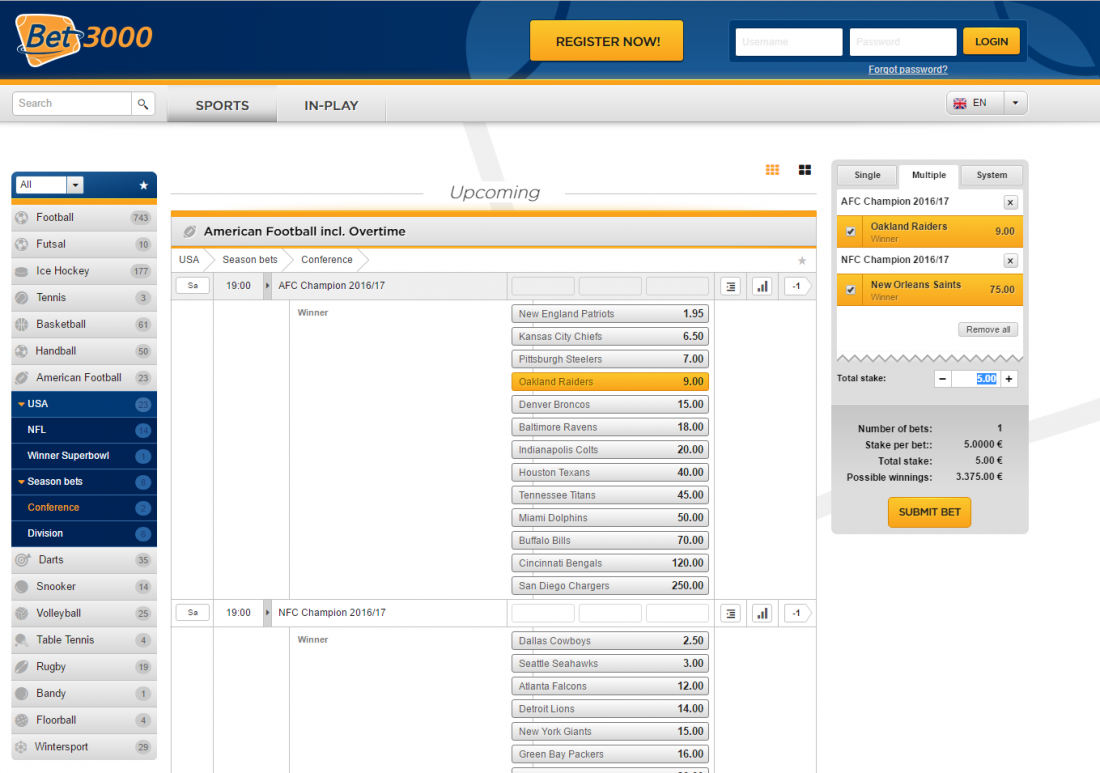This screenshot has height=773, width=1100.
Task: Collapse the USA tree node
Action: (22, 404)
